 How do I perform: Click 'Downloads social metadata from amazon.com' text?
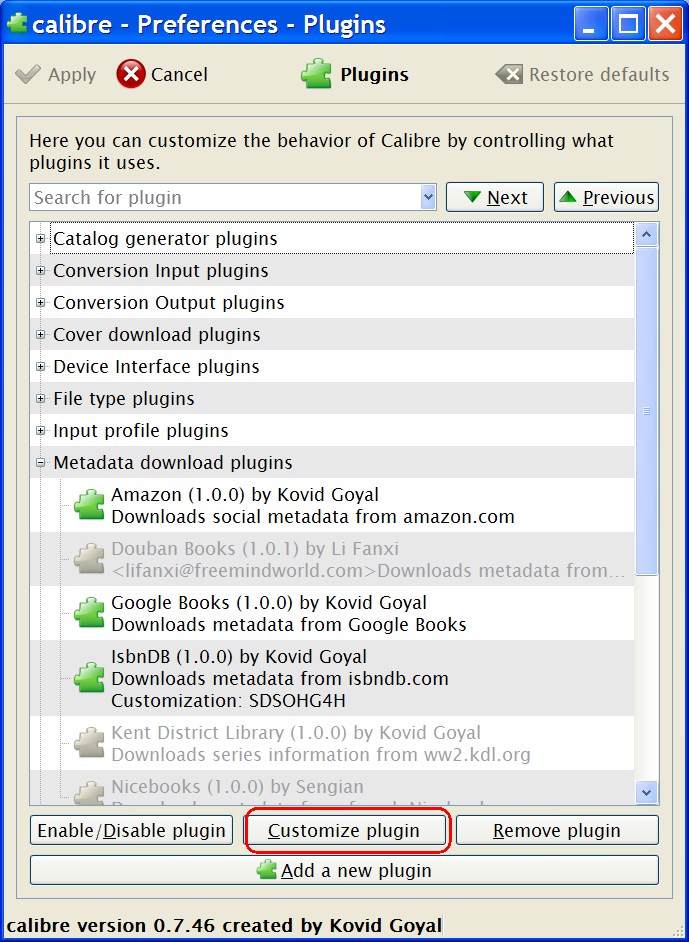[x=313, y=516]
